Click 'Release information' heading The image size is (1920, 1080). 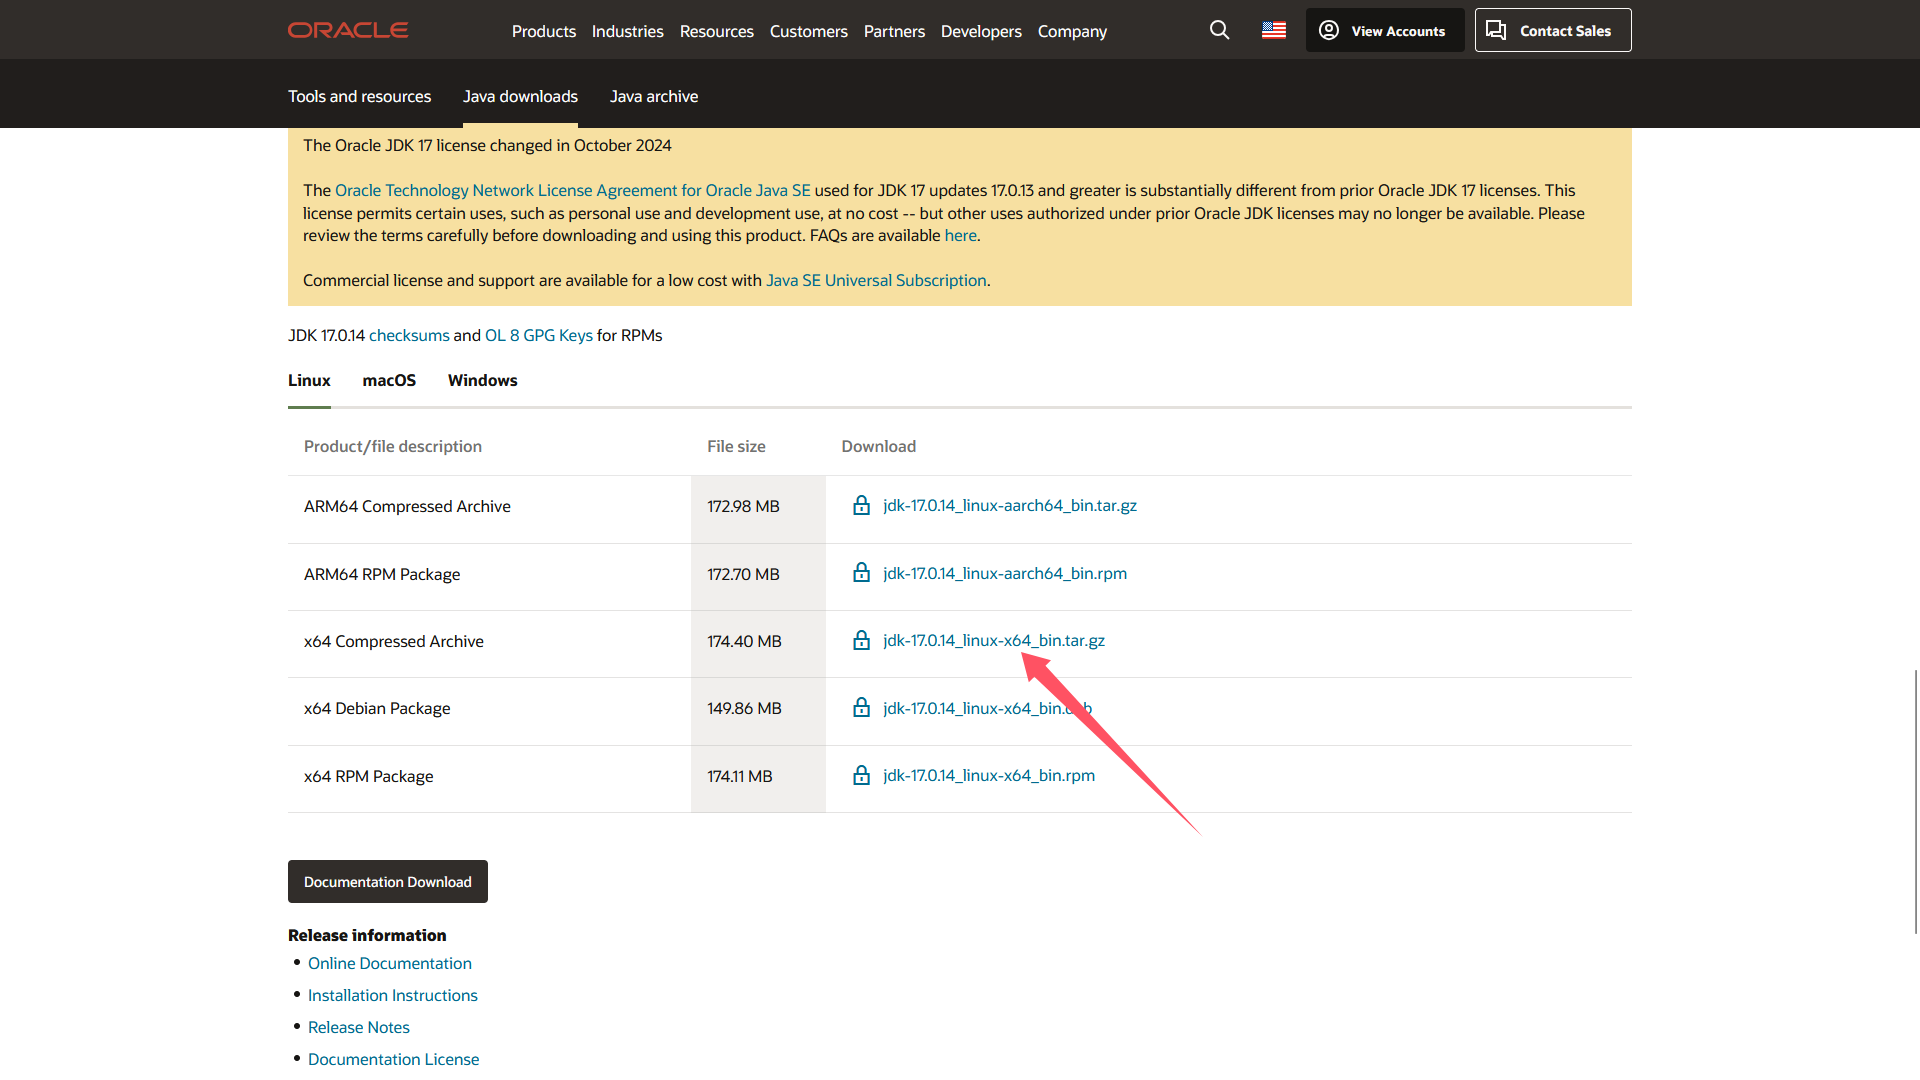tap(367, 935)
